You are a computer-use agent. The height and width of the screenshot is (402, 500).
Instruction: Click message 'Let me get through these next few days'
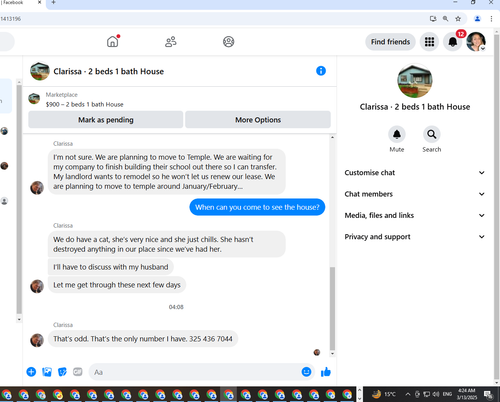pos(117,285)
